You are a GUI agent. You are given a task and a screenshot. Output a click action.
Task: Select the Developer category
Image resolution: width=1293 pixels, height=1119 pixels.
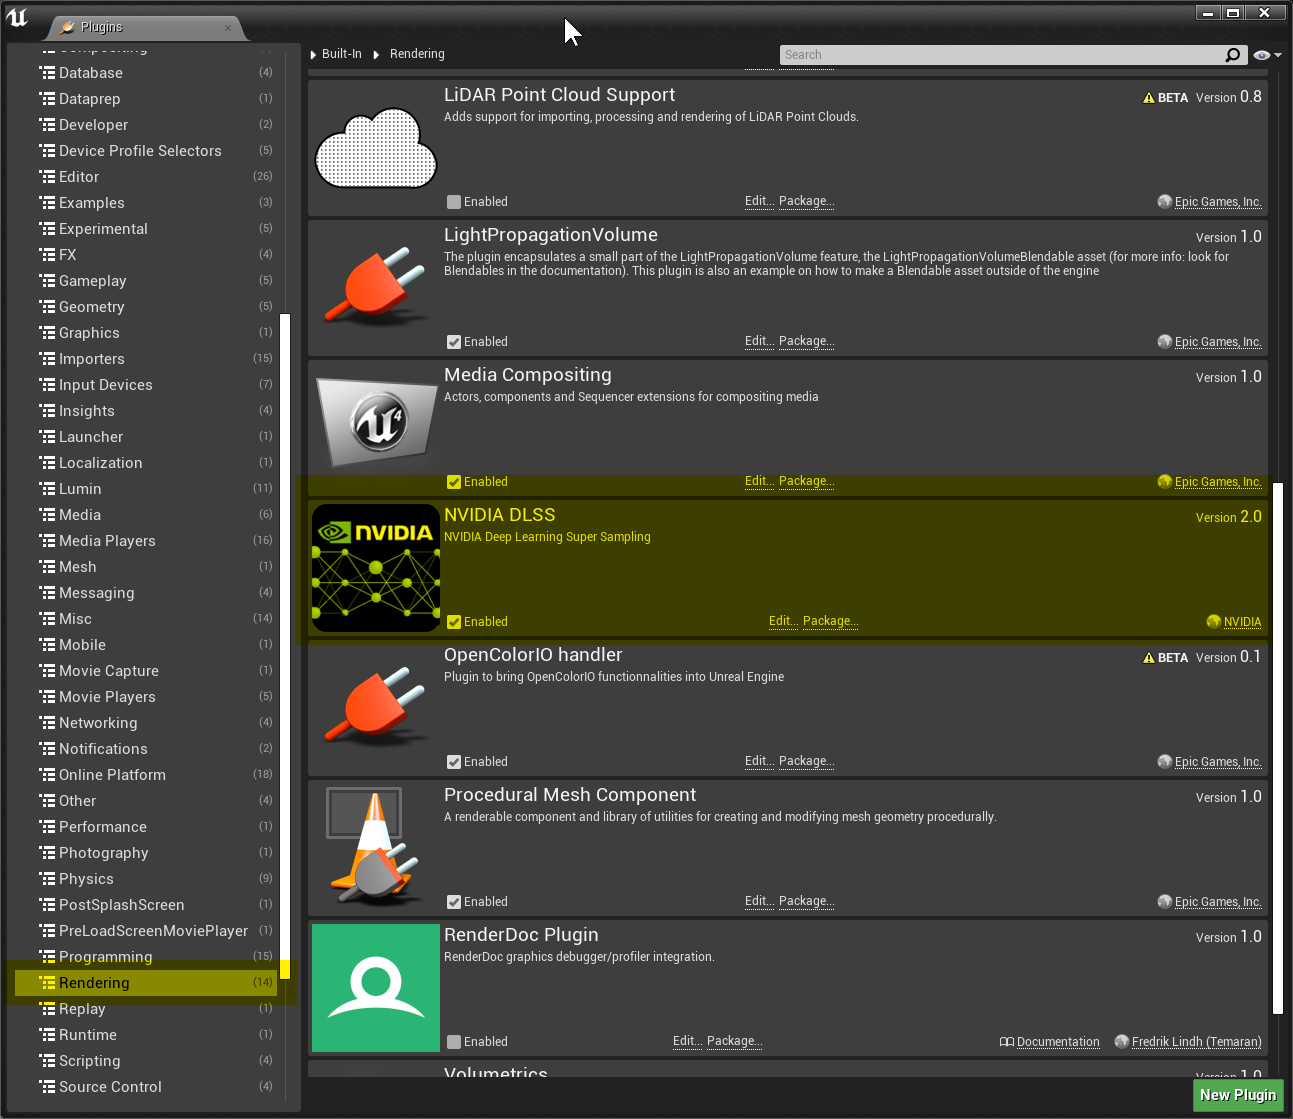146,125
